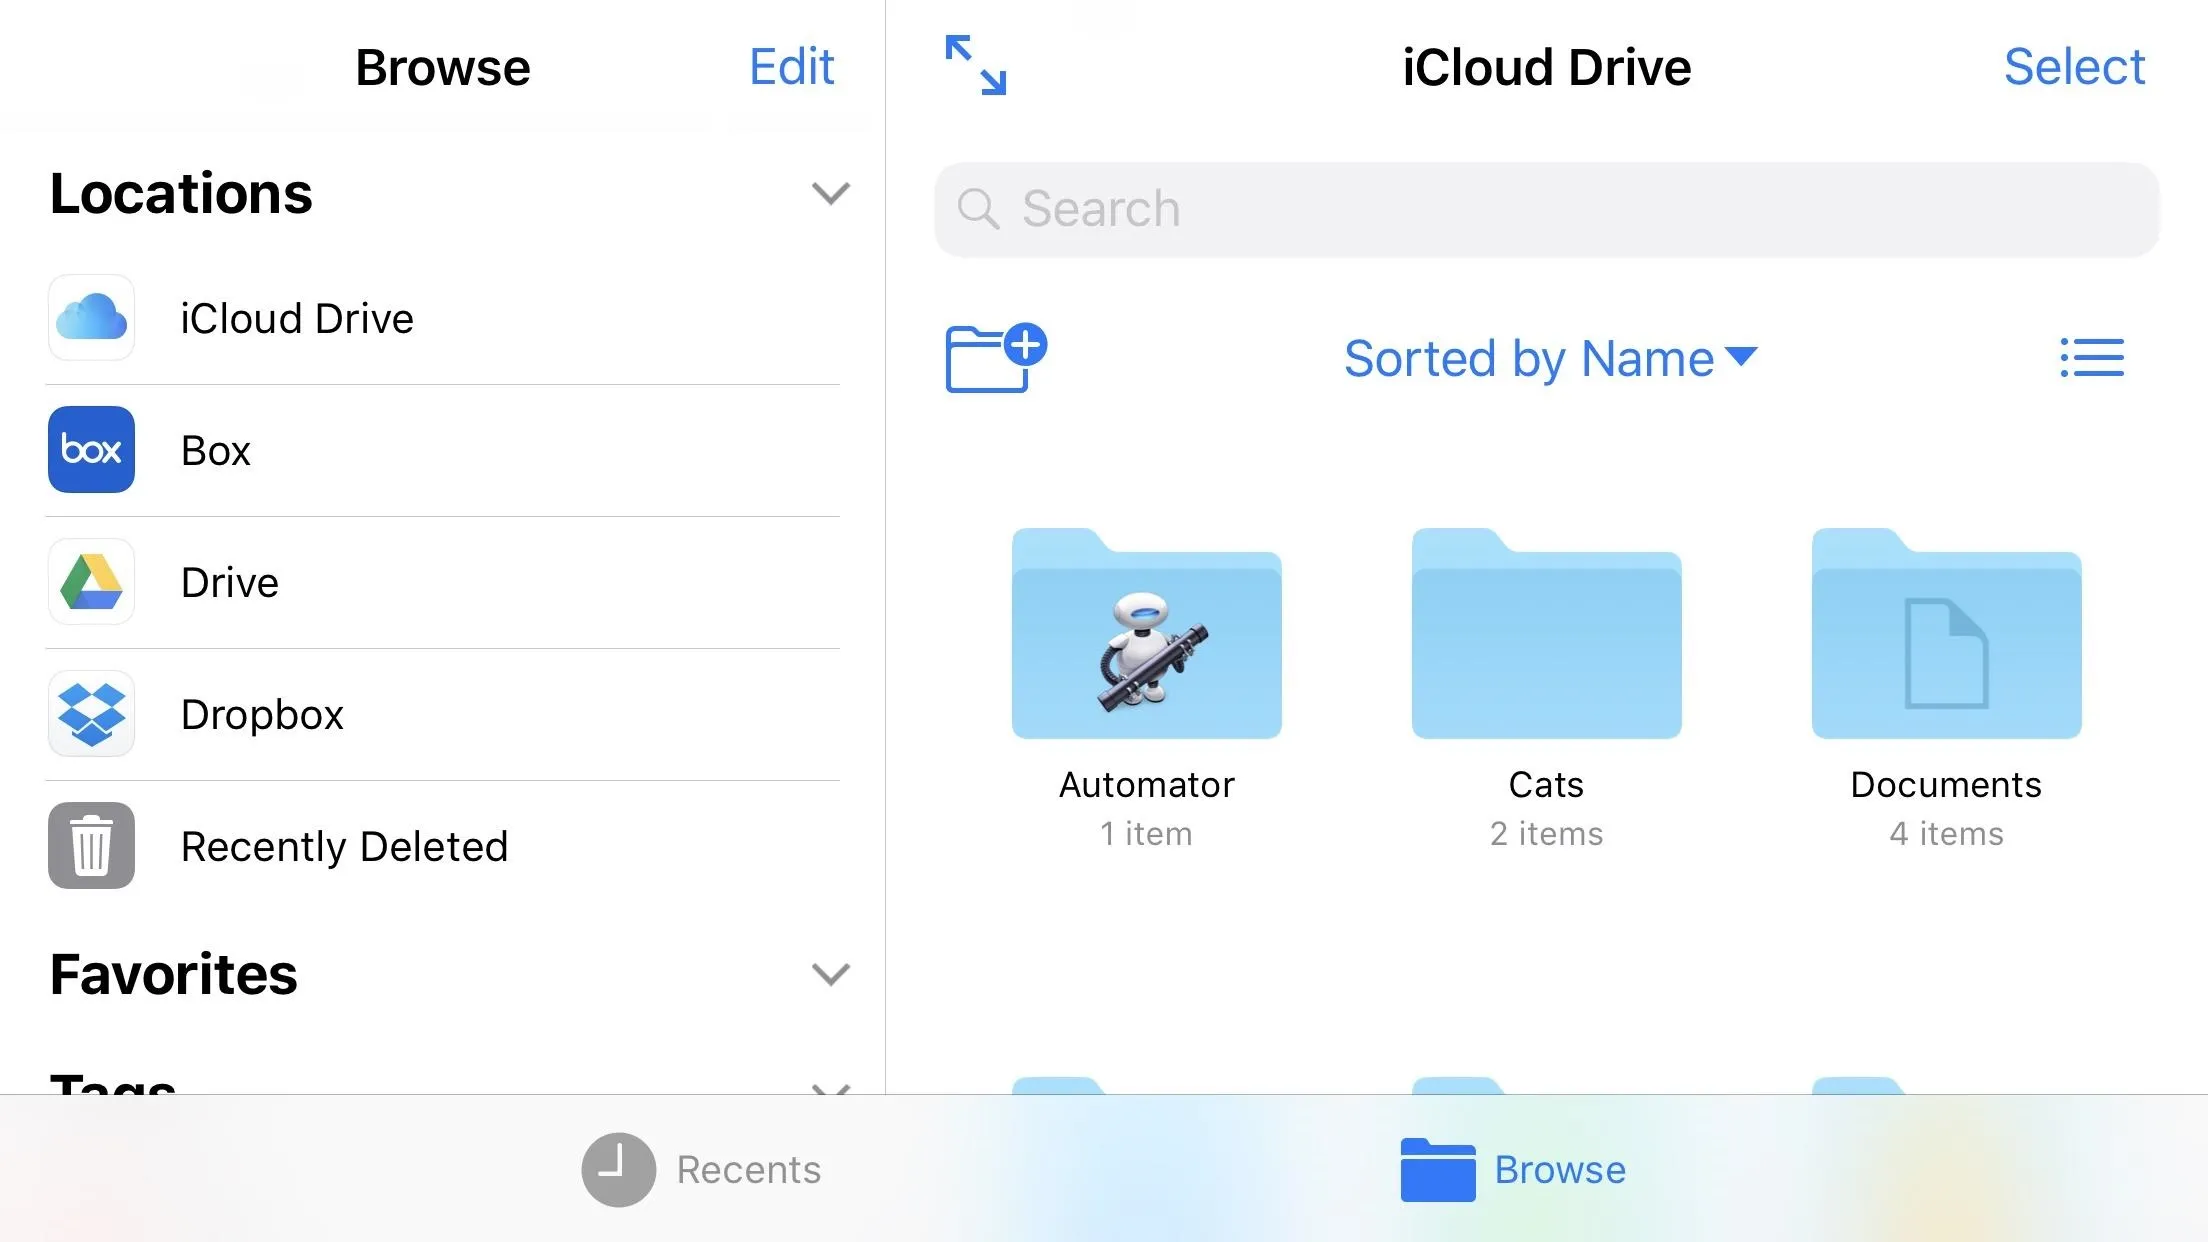Click the Select button

[2075, 65]
